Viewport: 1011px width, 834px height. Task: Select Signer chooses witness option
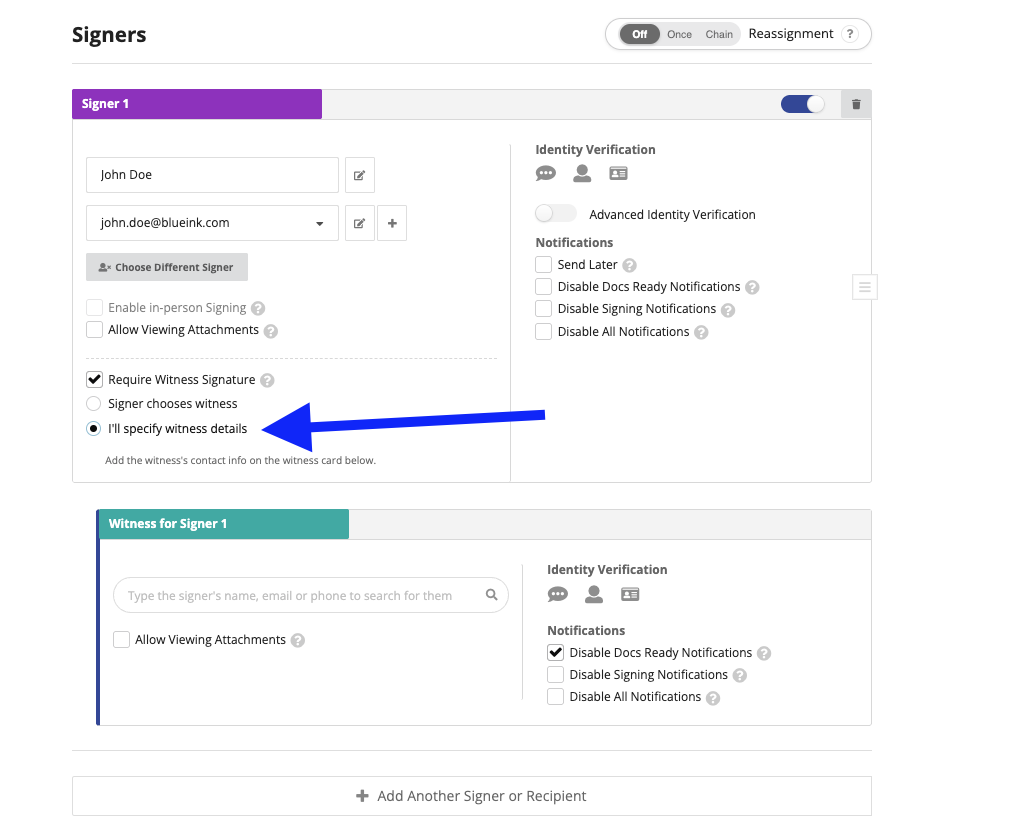coord(93,404)
